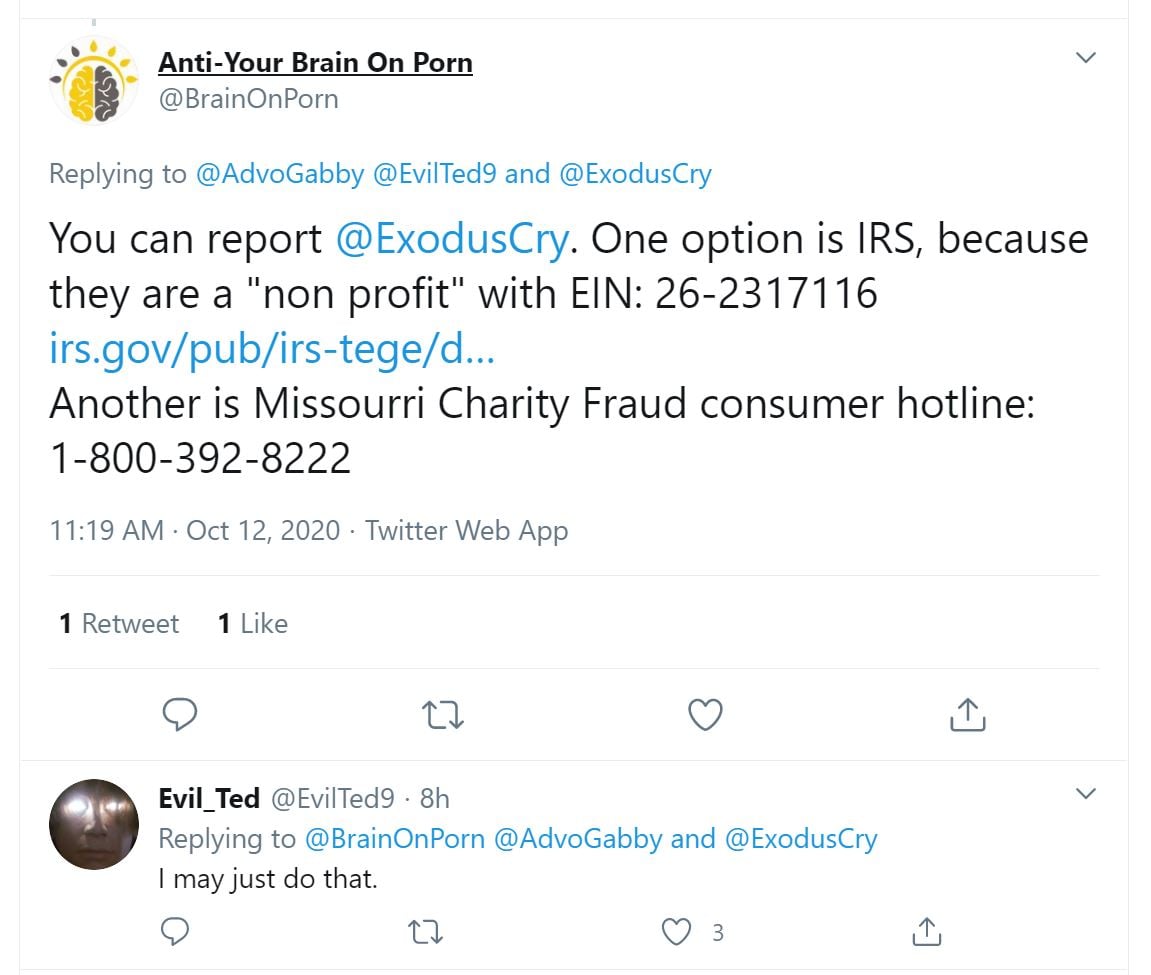The image size is (1151, 975).
Task: Like the main tweet about ExodusCry
Action: [706, 714]
